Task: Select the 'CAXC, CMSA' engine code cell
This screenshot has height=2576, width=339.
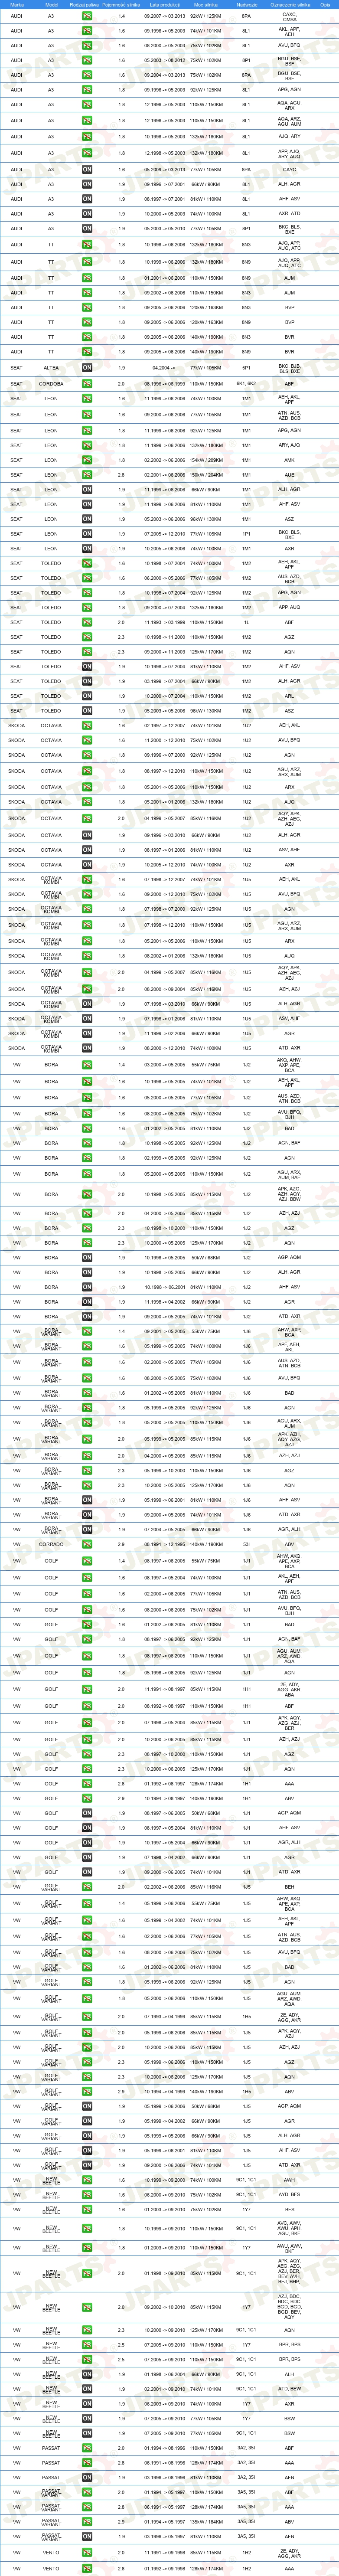Action: (290, 17)
